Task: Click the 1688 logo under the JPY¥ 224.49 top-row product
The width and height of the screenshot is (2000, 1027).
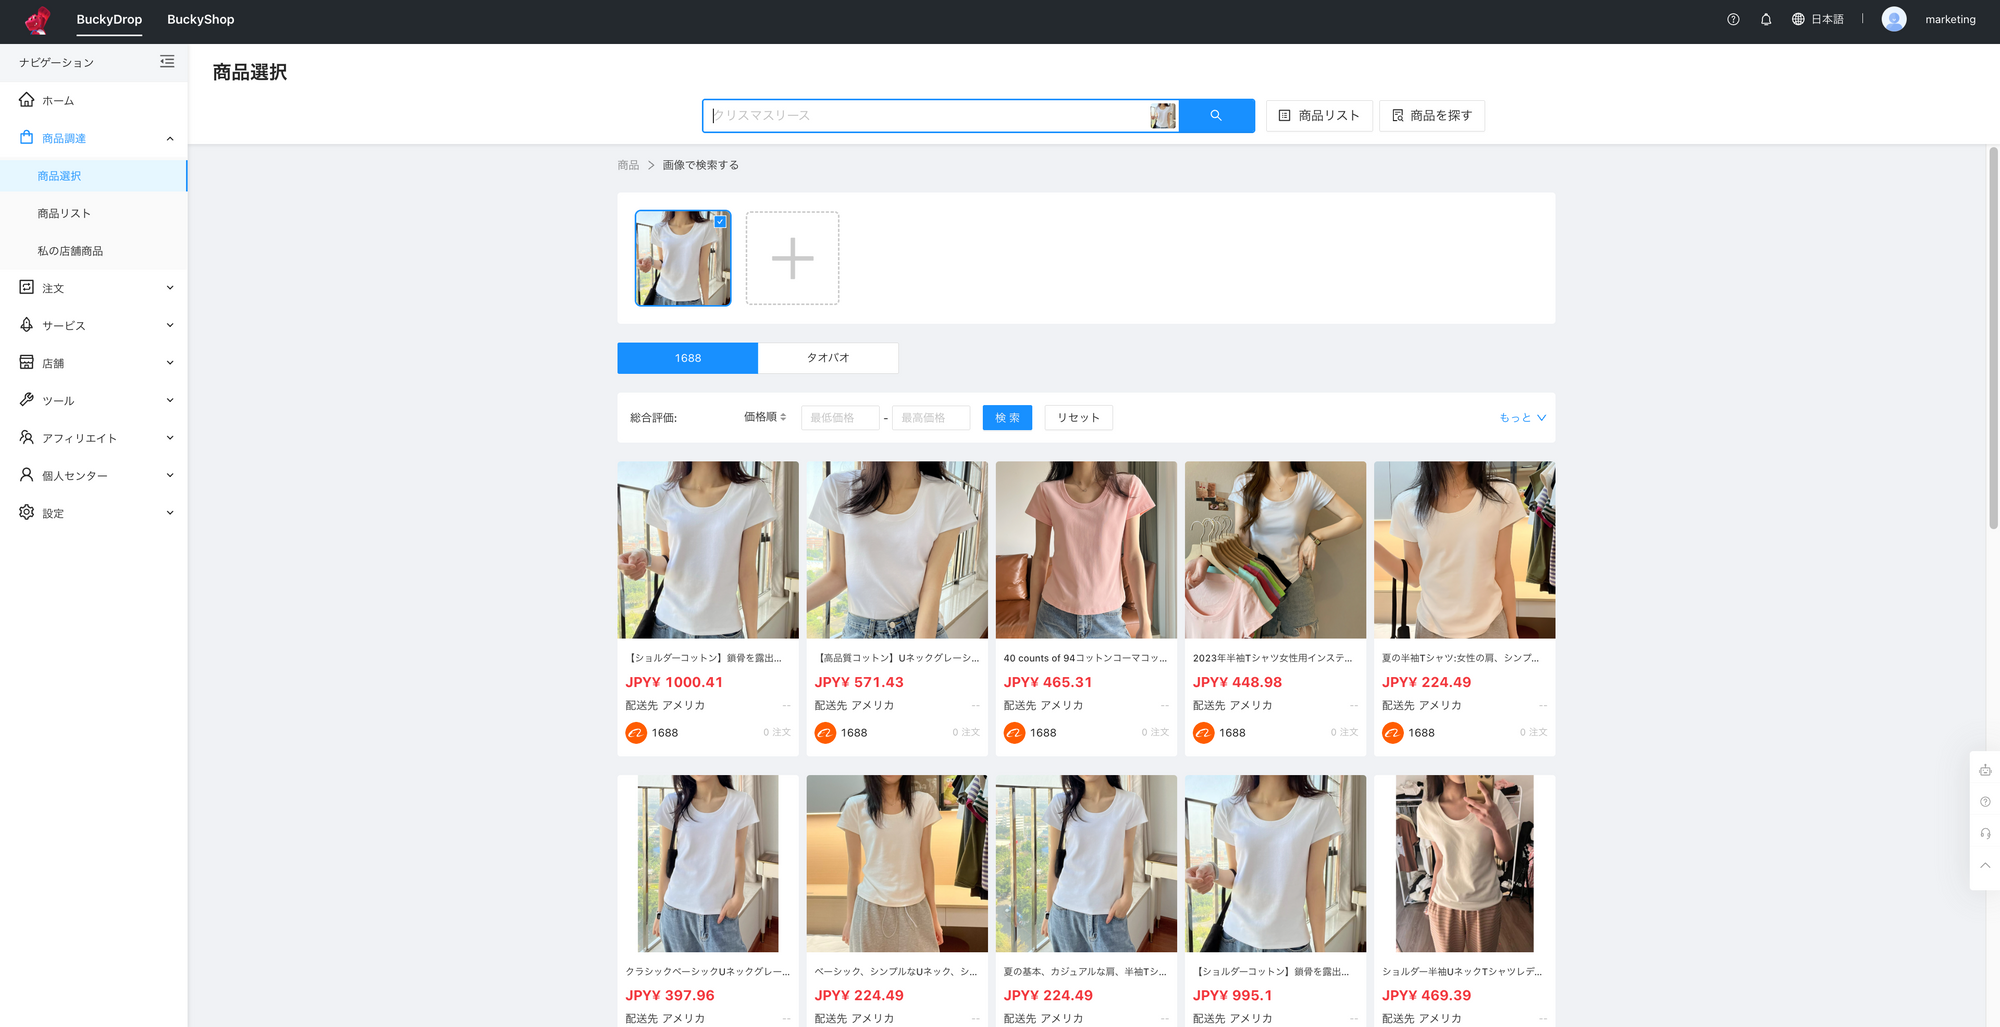Action: pos(1392,733)
